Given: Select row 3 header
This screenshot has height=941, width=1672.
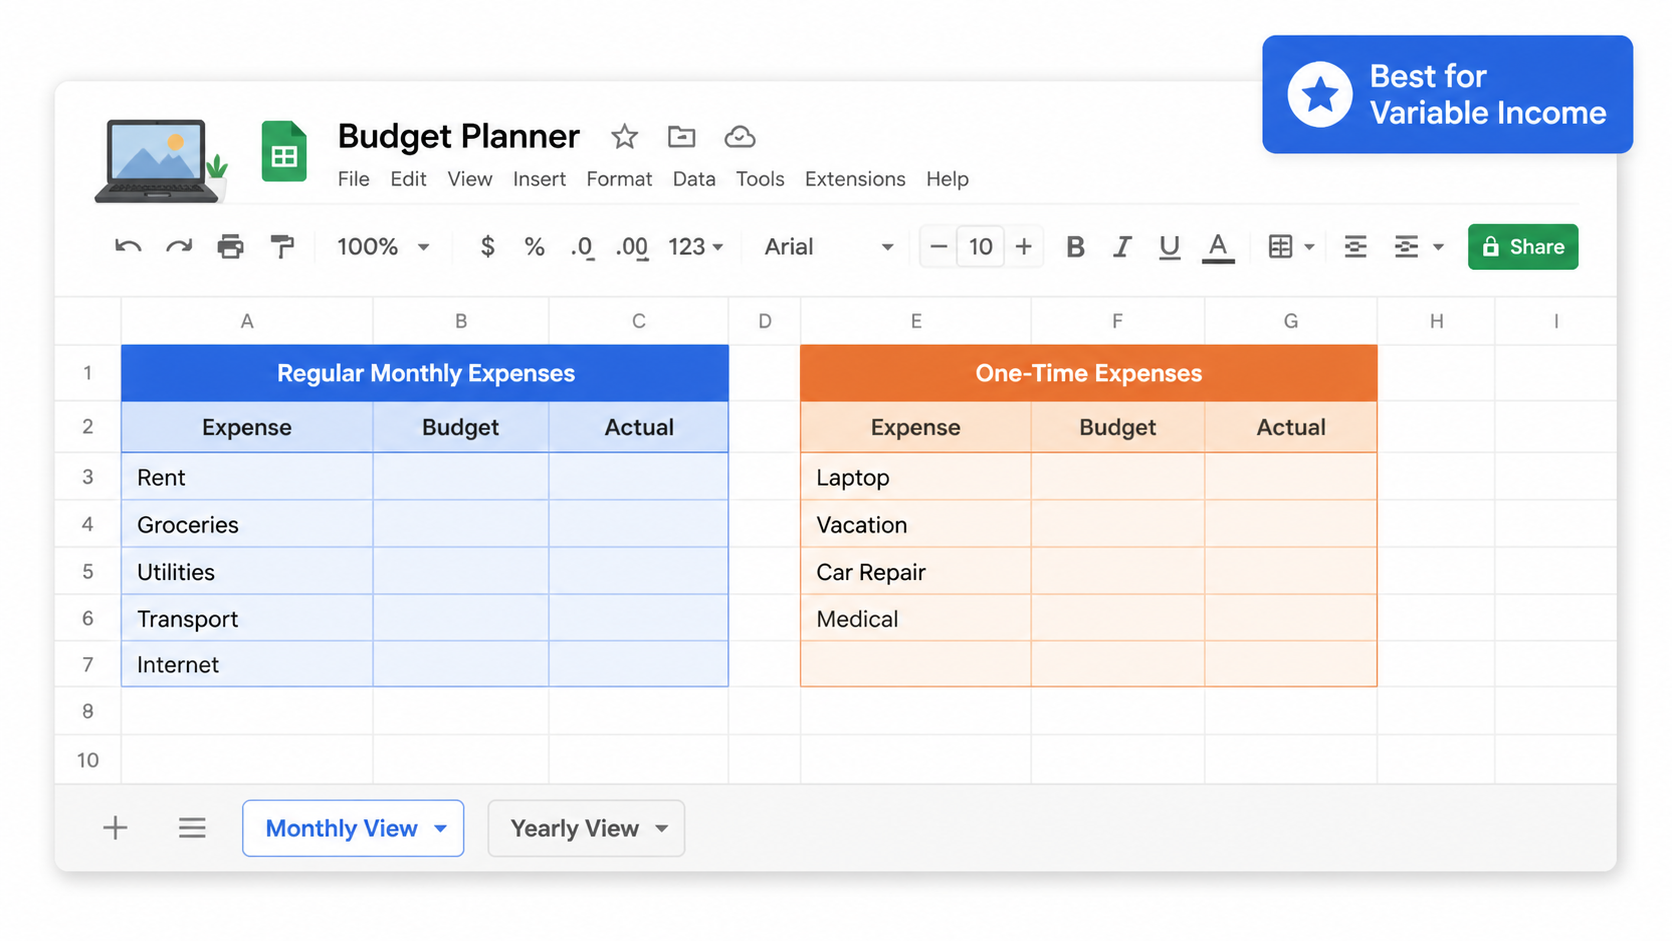Looking at the screenshot, I should tap(88, 477).
